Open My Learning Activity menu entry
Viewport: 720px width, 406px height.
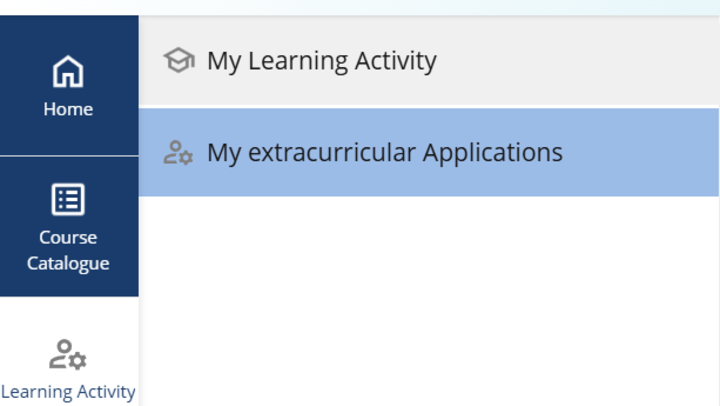(321, 61)
